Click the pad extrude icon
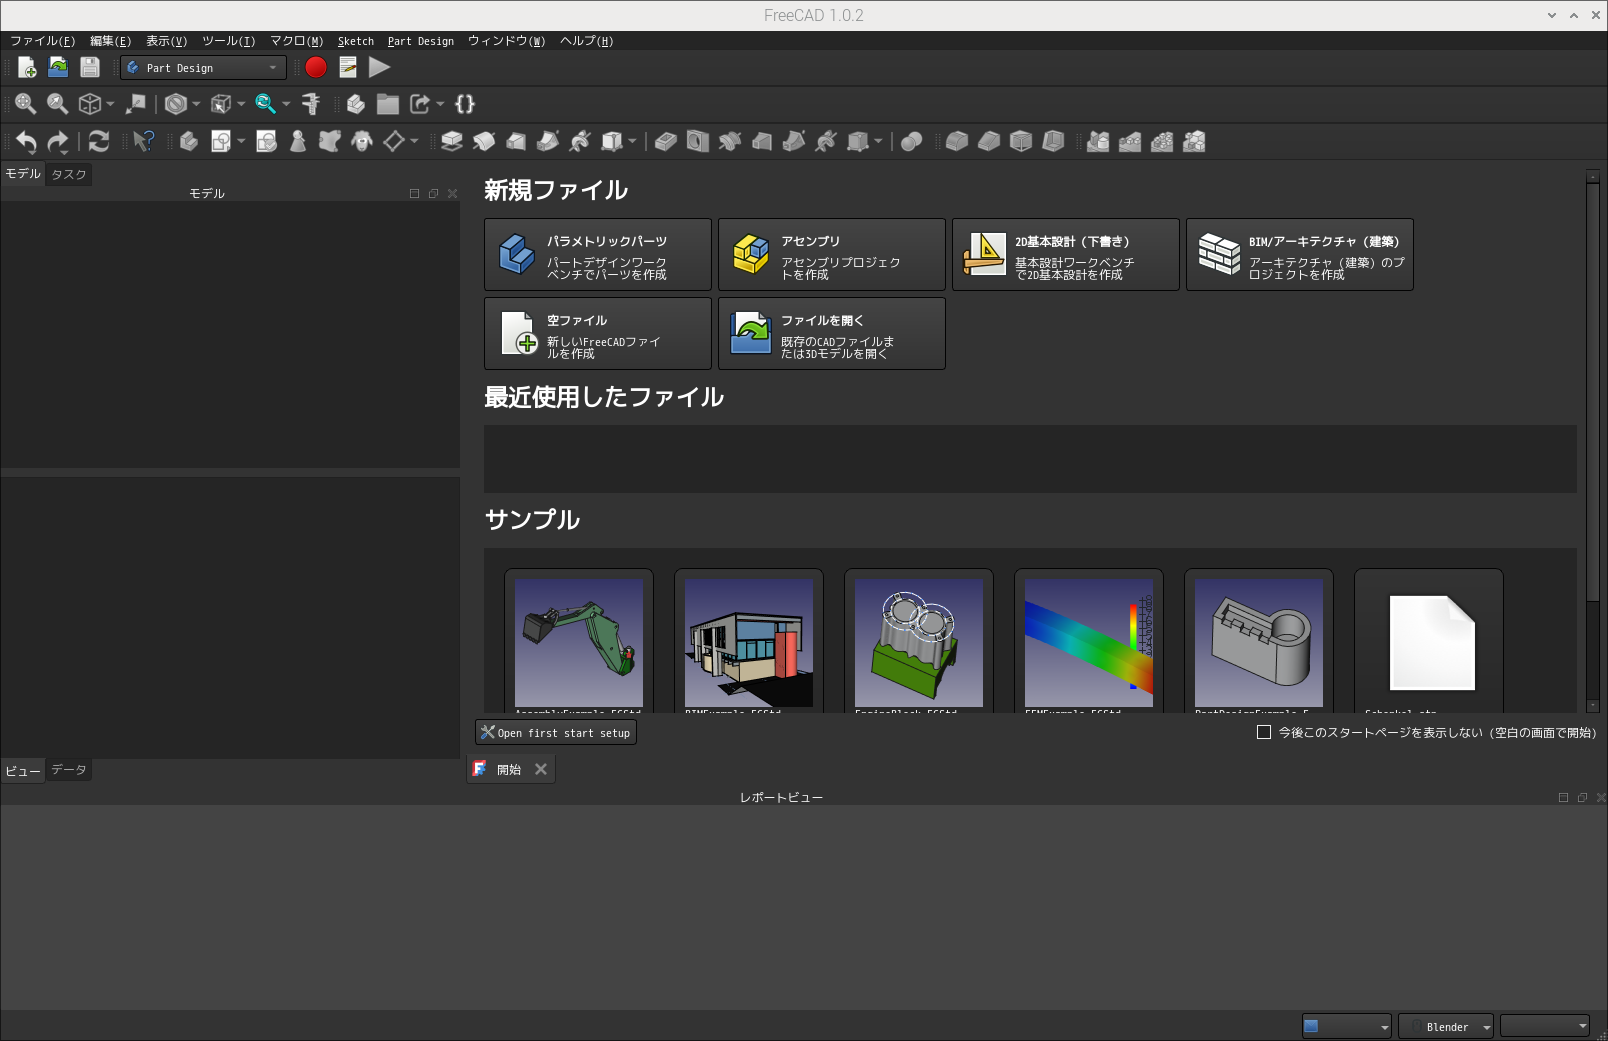Screen dimensions: 1608x1041 pos(452,142)
